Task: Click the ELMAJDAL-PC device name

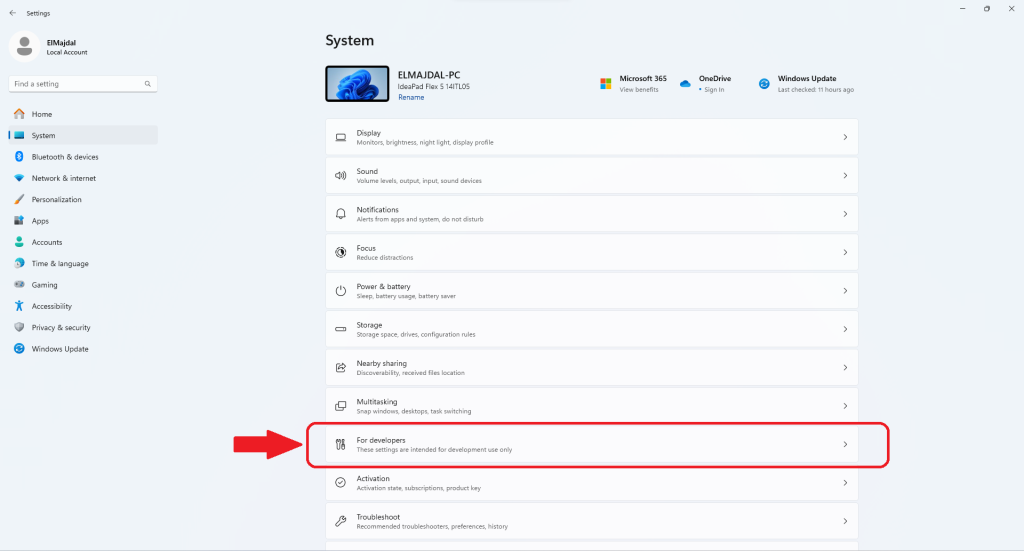Action: (x=429, y=75)
